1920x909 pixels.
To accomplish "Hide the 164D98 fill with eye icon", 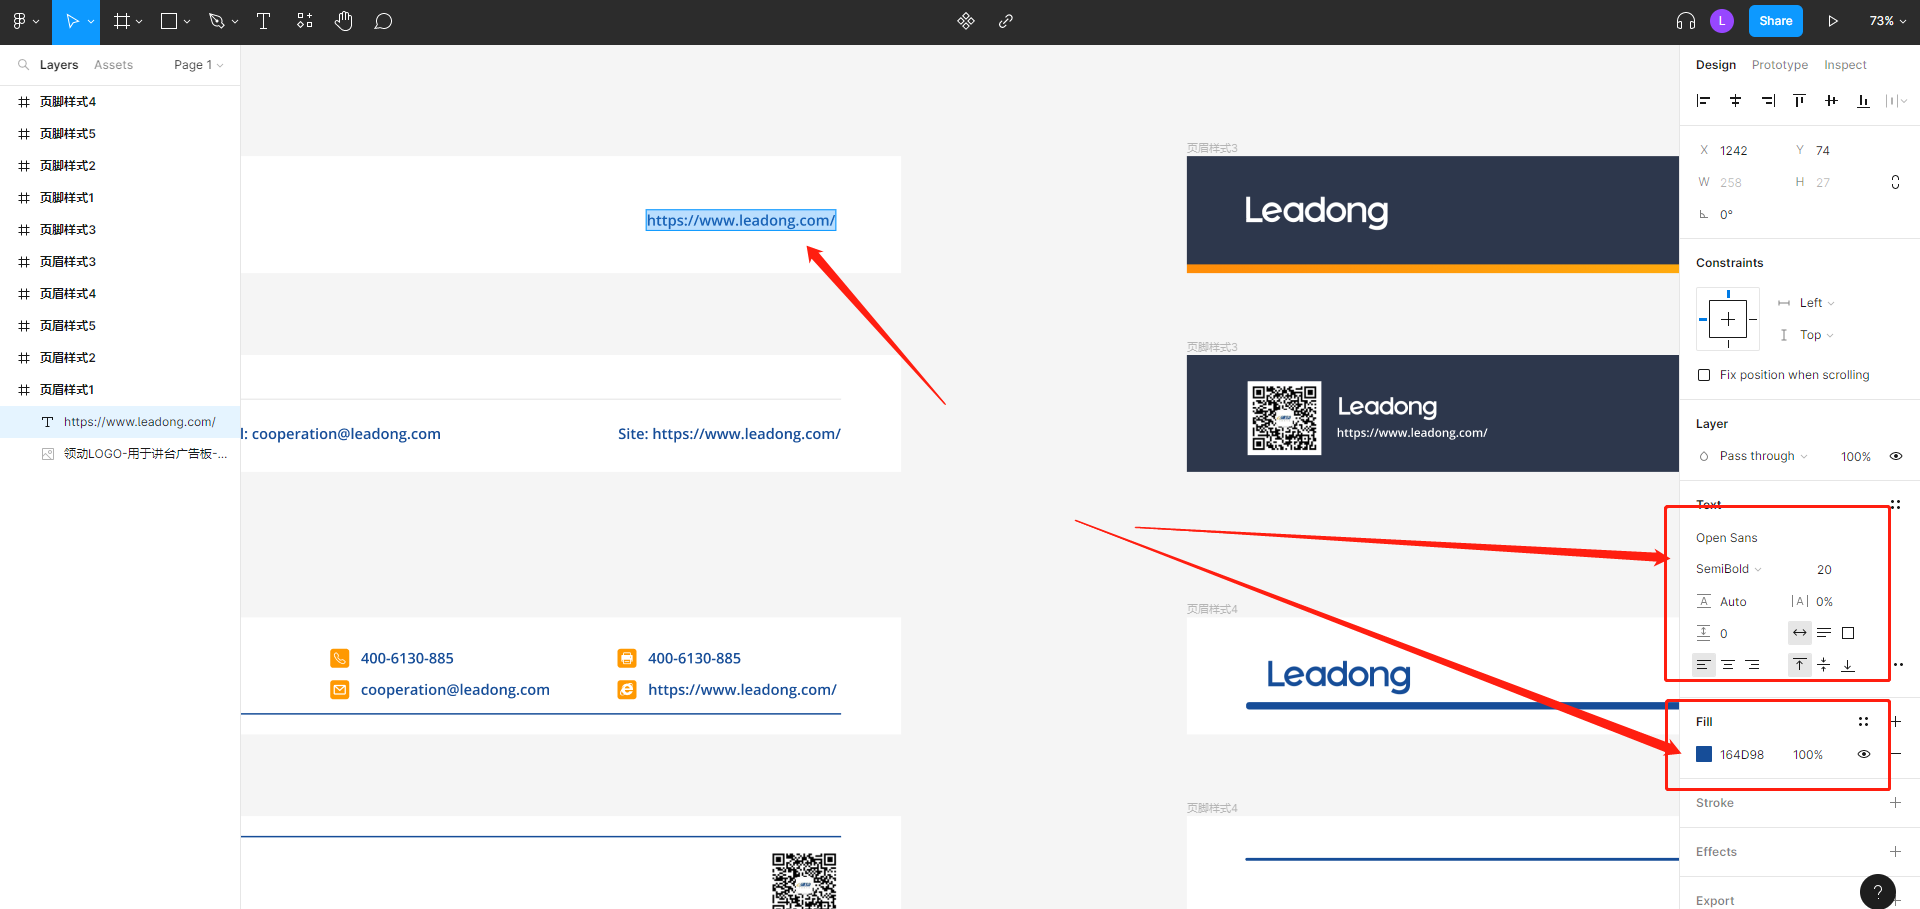I will [x=1864, y=755].
